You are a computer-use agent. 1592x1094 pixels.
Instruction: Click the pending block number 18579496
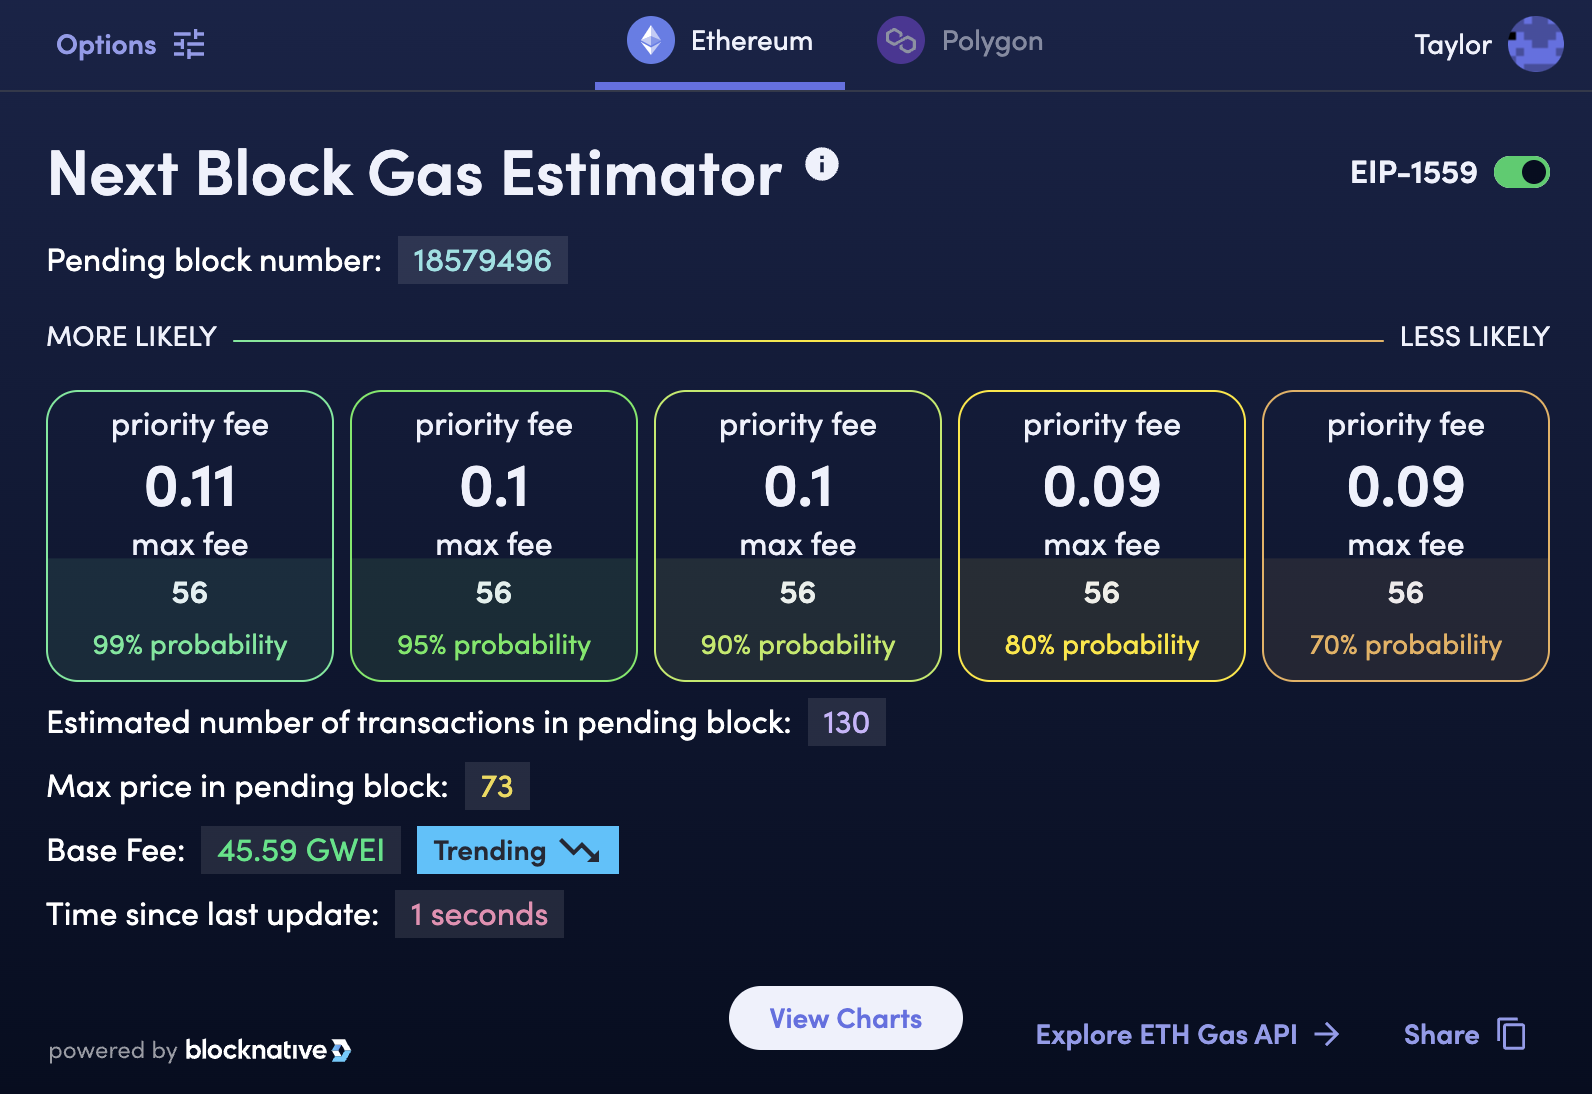point(482,261)
